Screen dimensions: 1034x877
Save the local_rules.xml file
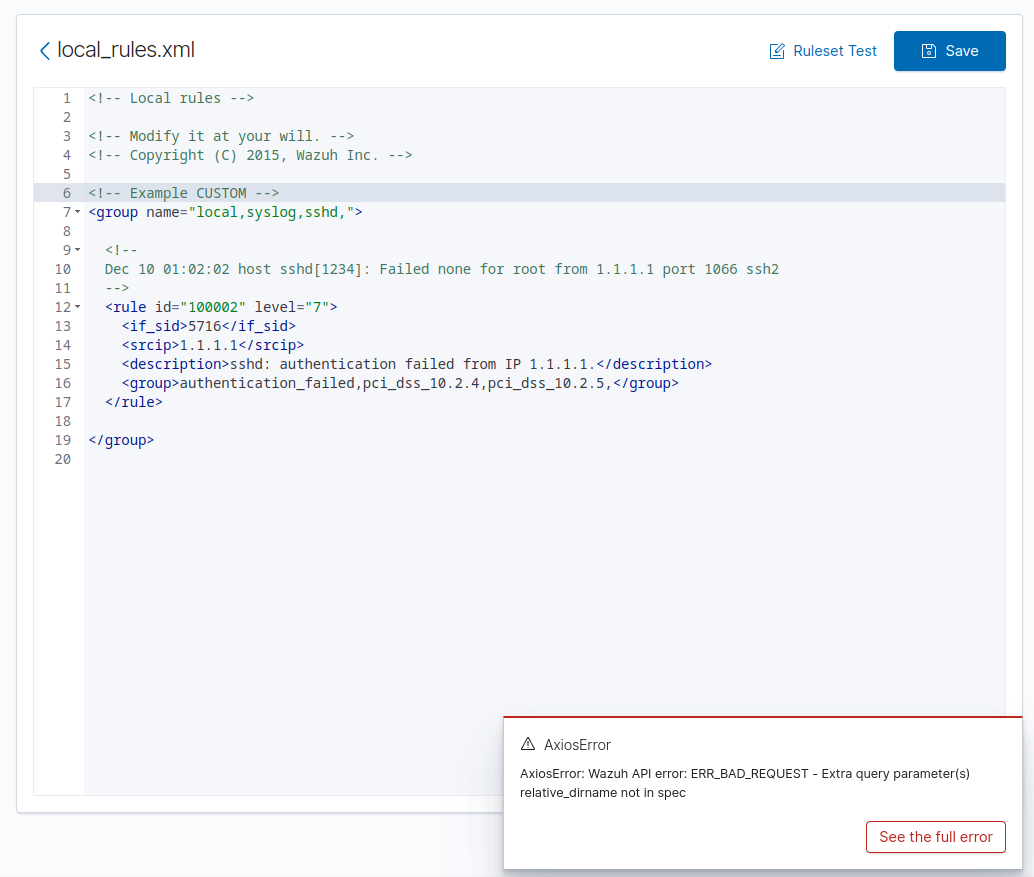point(949,50)
